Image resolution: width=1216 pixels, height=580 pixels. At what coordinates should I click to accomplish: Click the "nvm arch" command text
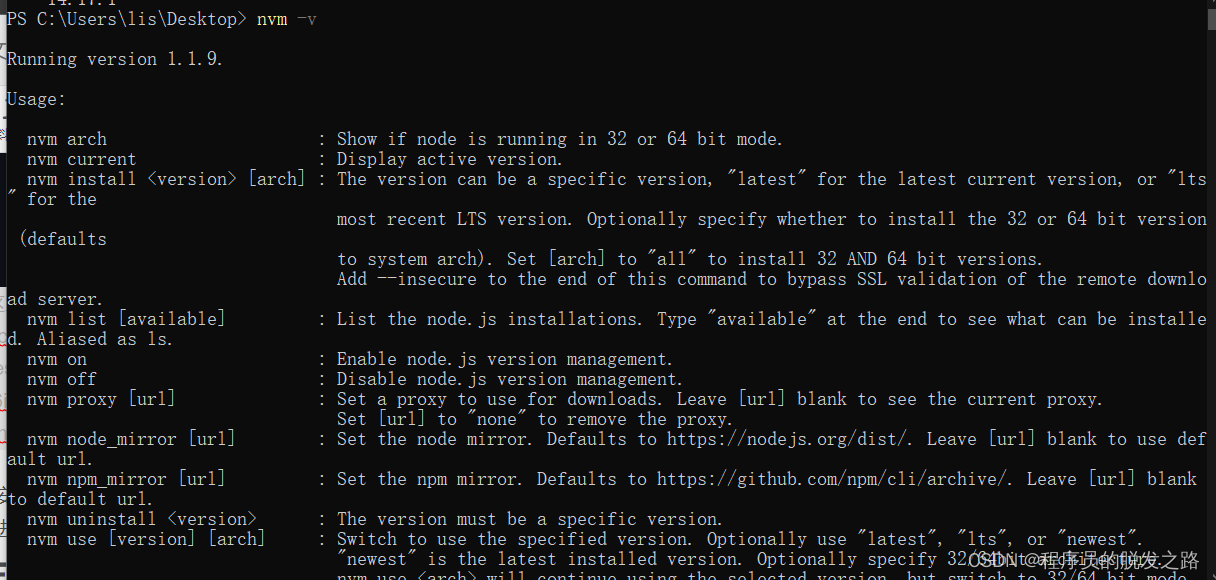click(x=66, y=139)
